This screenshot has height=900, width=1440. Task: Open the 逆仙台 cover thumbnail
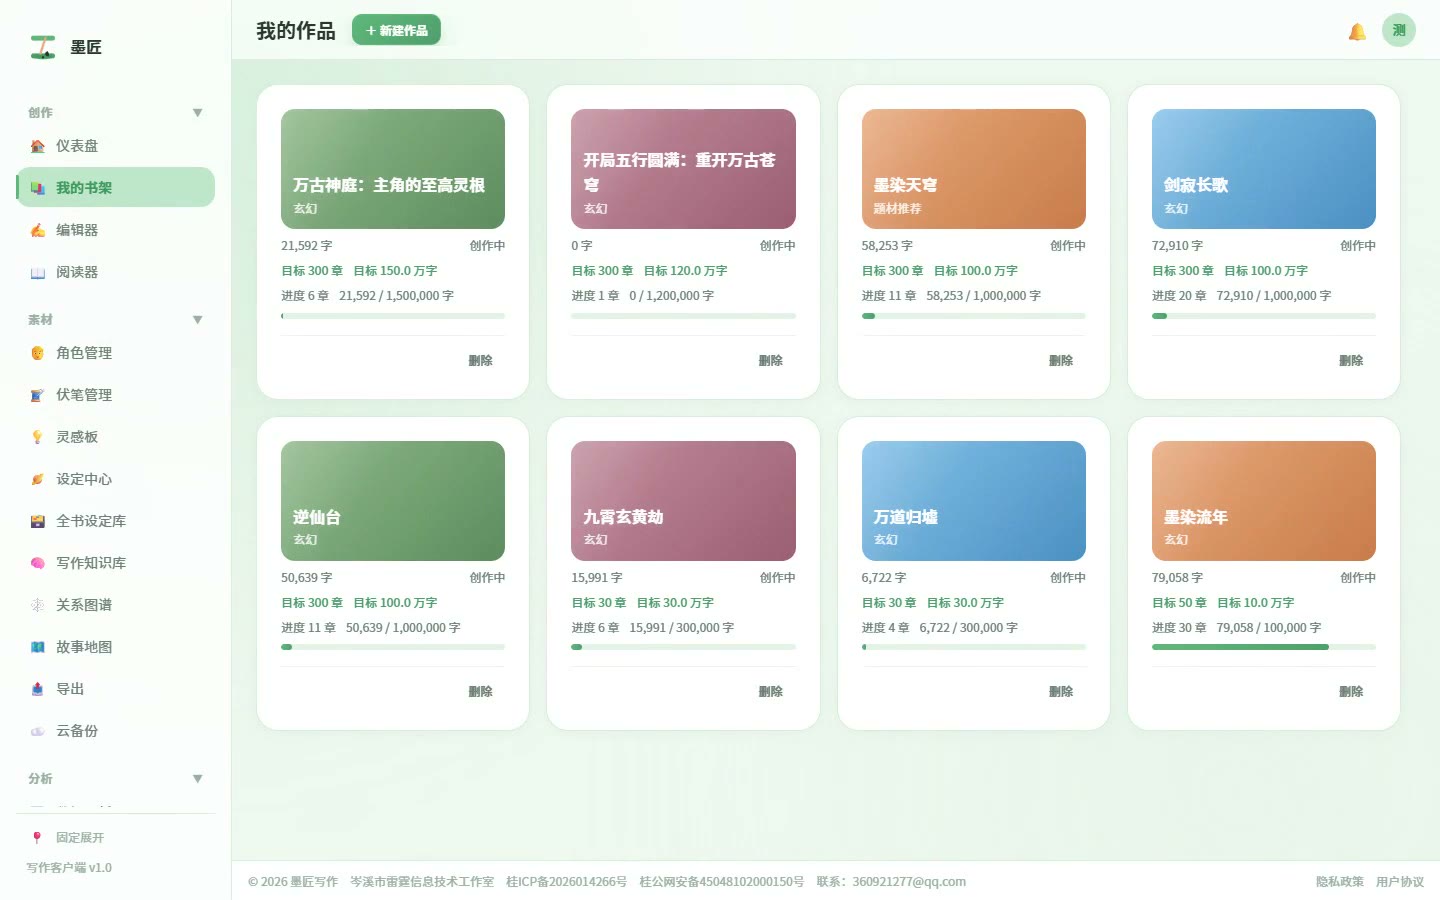click(x=393, y=501)
